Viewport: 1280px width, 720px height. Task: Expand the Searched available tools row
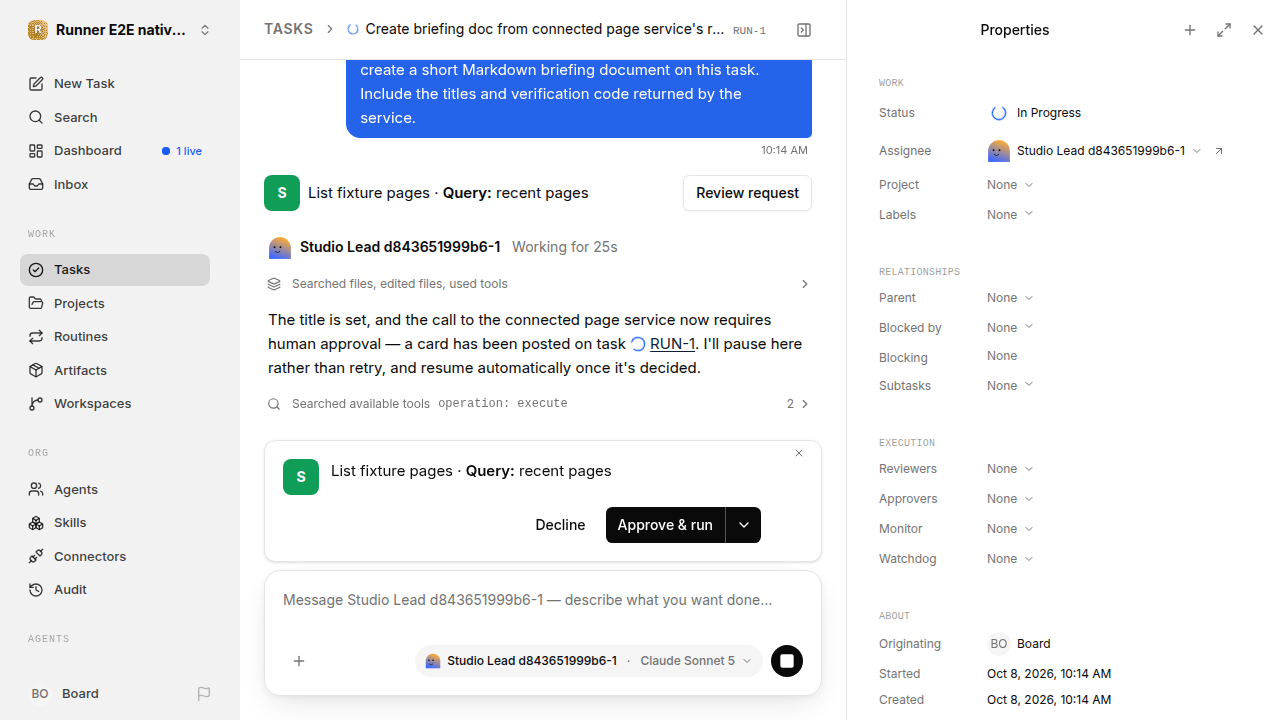(x=538, y=404)
